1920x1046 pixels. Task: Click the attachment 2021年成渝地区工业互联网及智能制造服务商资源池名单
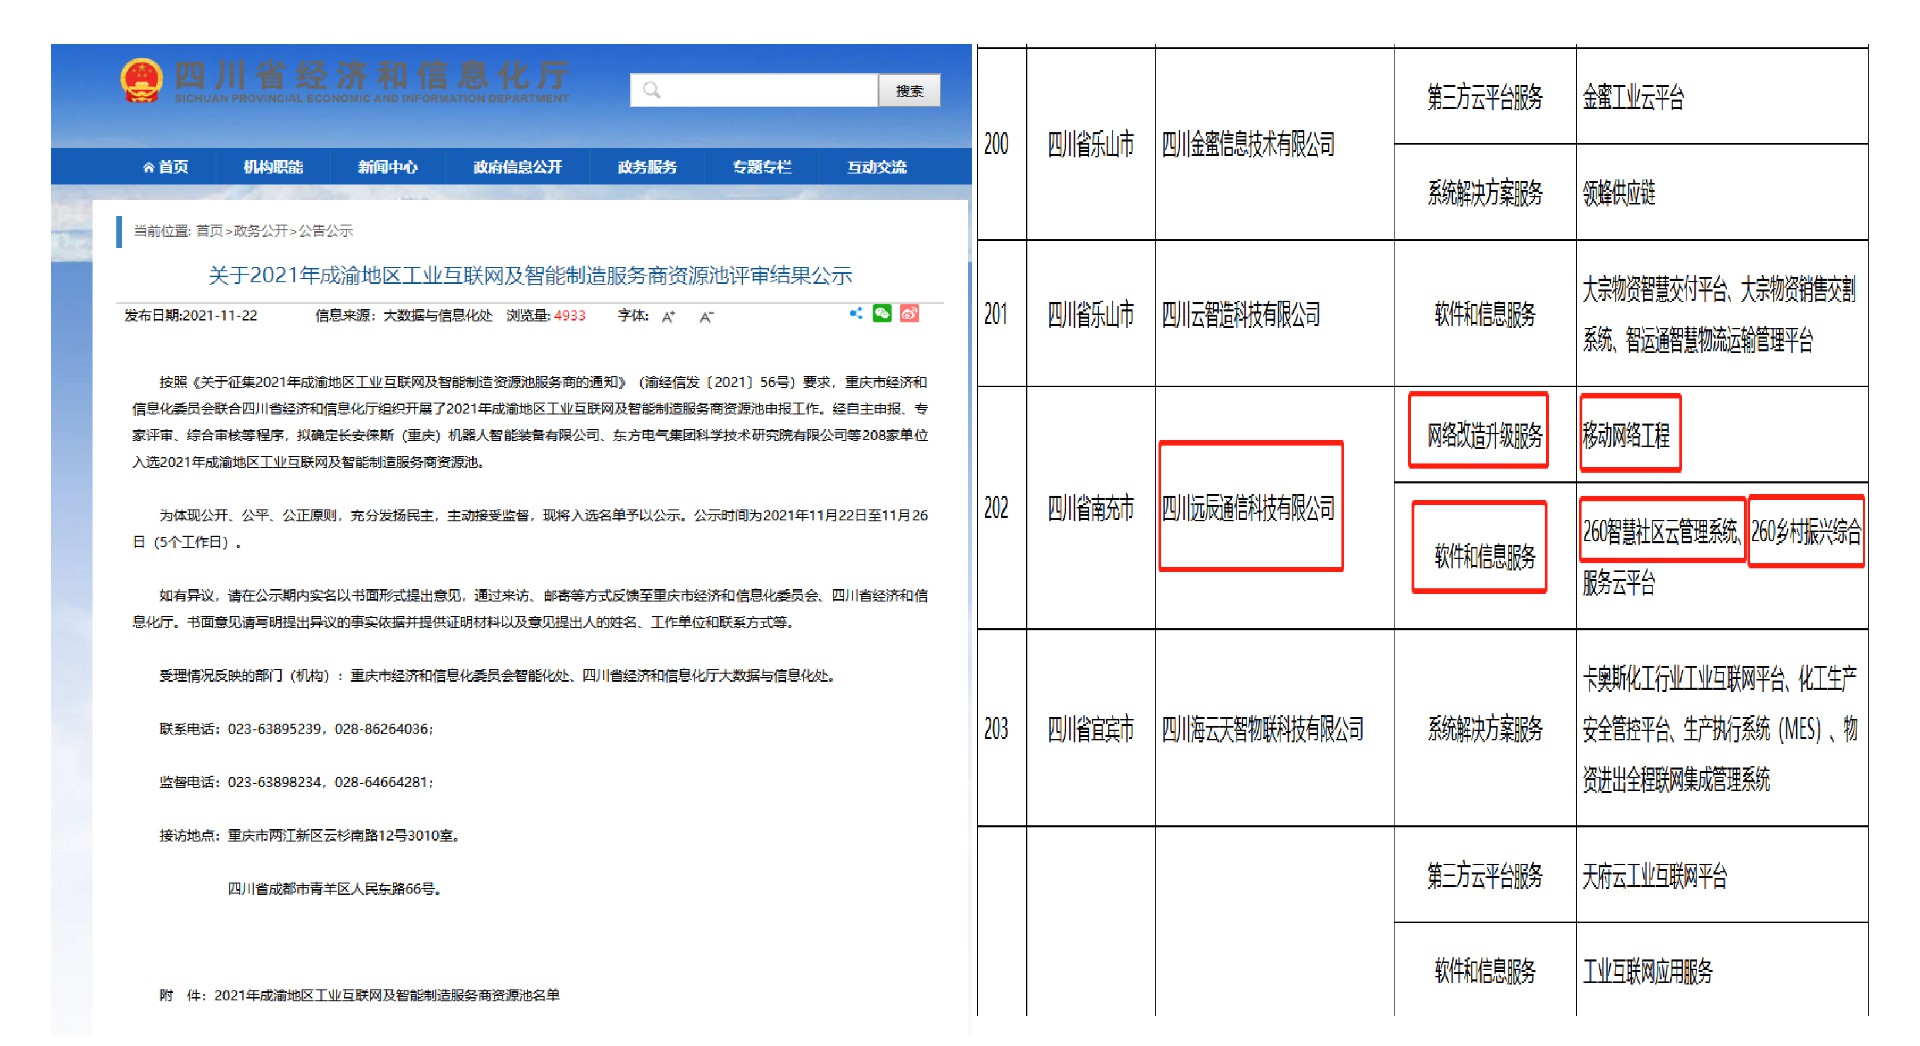click(387, 995)
